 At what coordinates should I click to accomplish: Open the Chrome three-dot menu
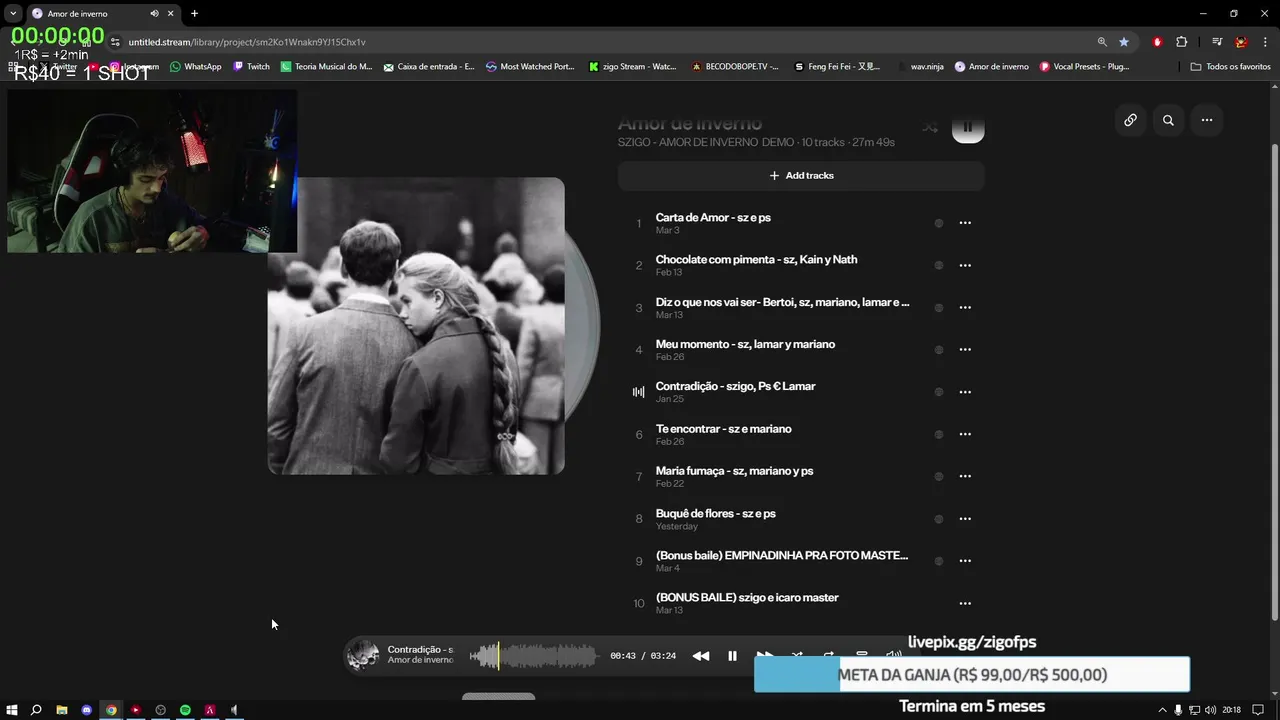click(x=1266, y=42)
